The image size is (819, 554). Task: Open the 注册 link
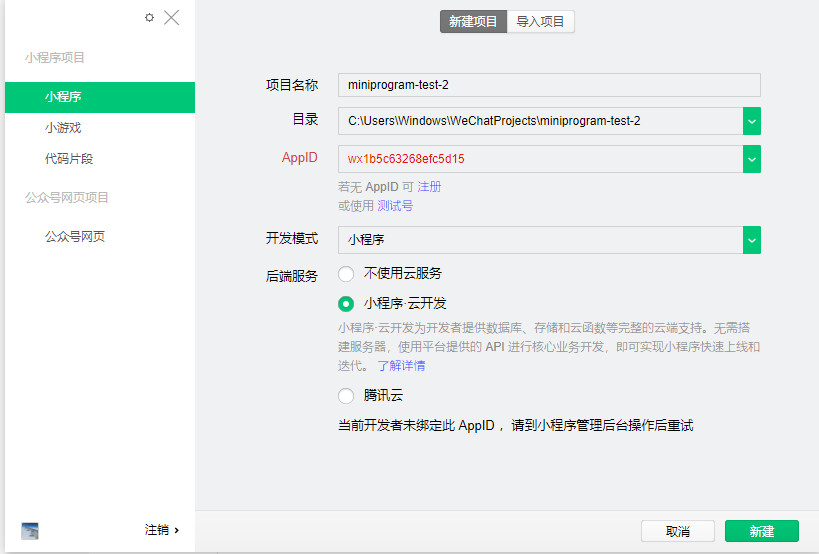point(429,187)
